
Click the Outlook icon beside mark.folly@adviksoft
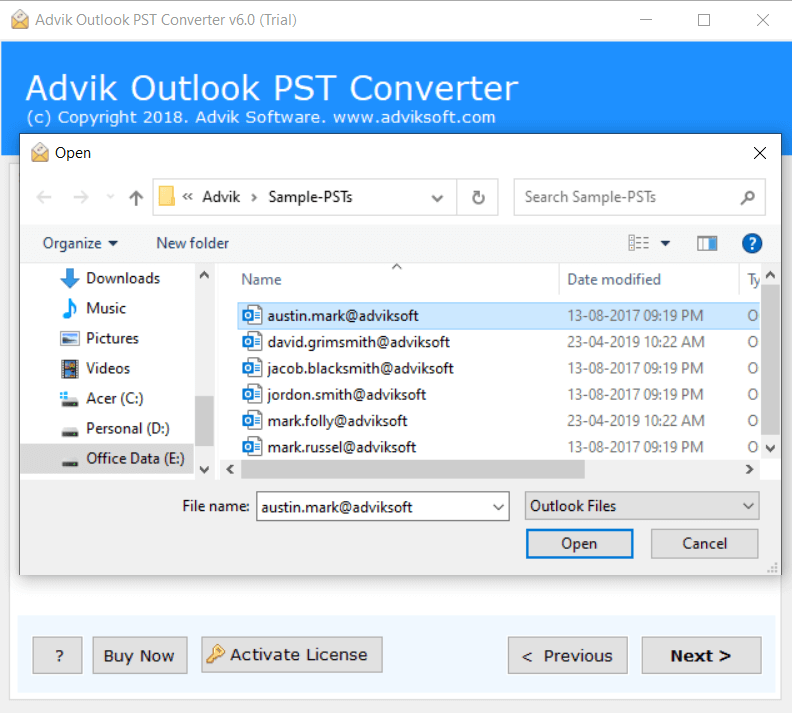[x=252, y=421]
